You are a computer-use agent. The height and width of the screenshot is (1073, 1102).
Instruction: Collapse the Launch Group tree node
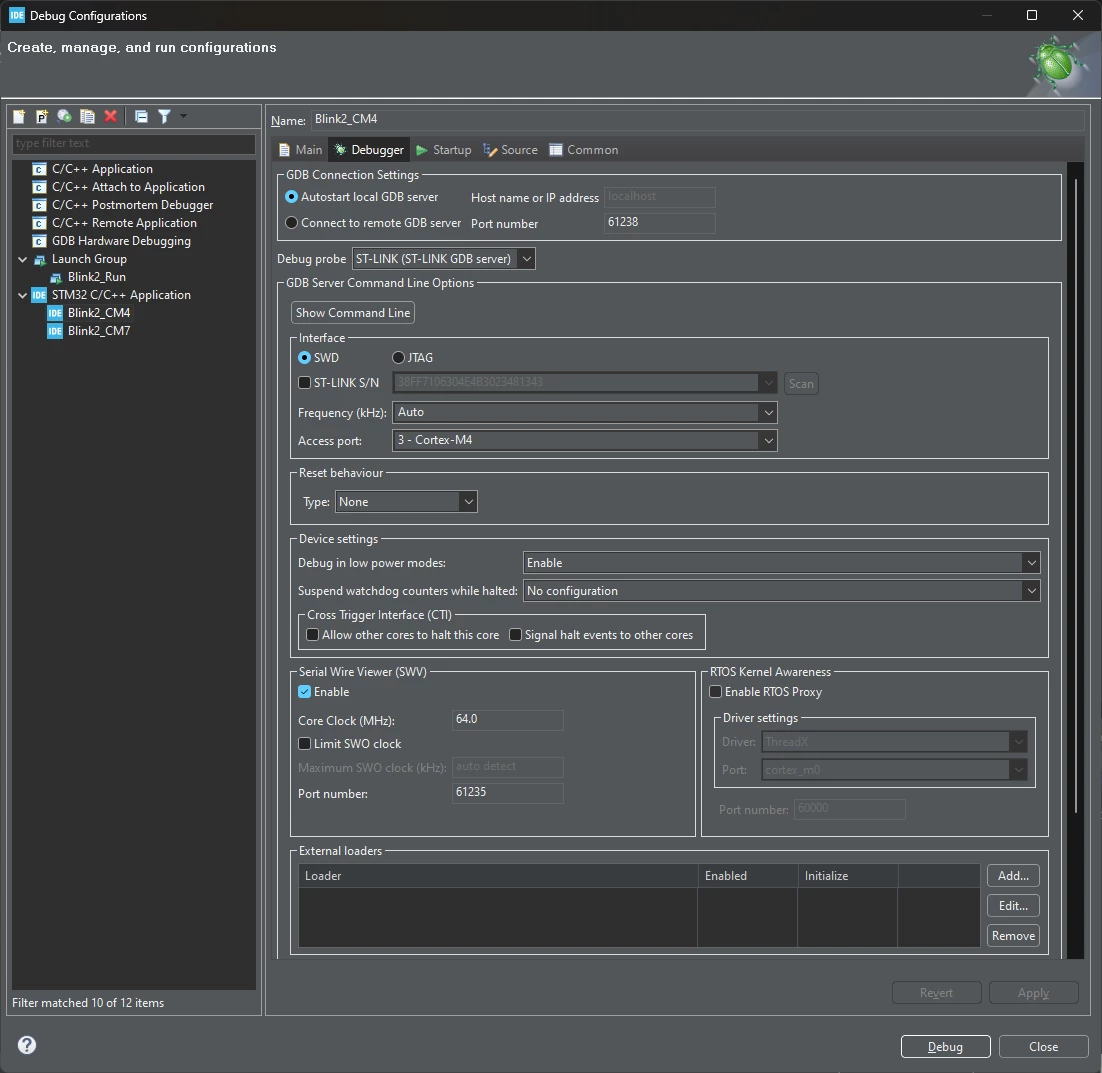click(22, 259)
